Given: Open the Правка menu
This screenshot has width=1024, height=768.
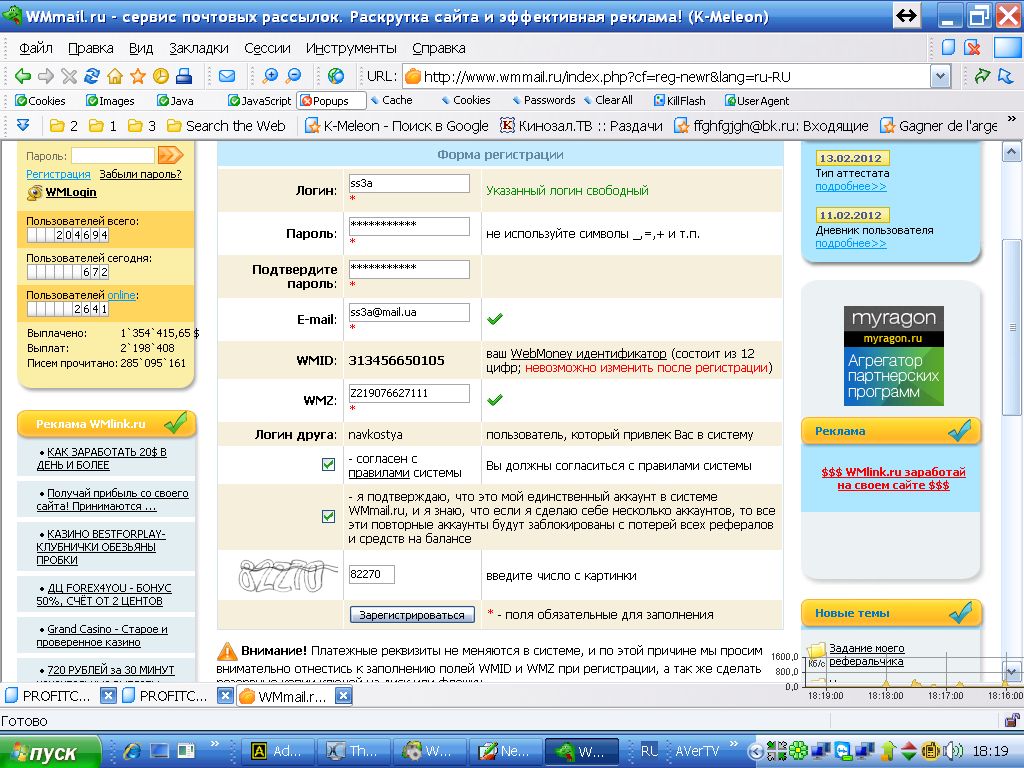Looking at the screenshot, I should coord(91,48).
